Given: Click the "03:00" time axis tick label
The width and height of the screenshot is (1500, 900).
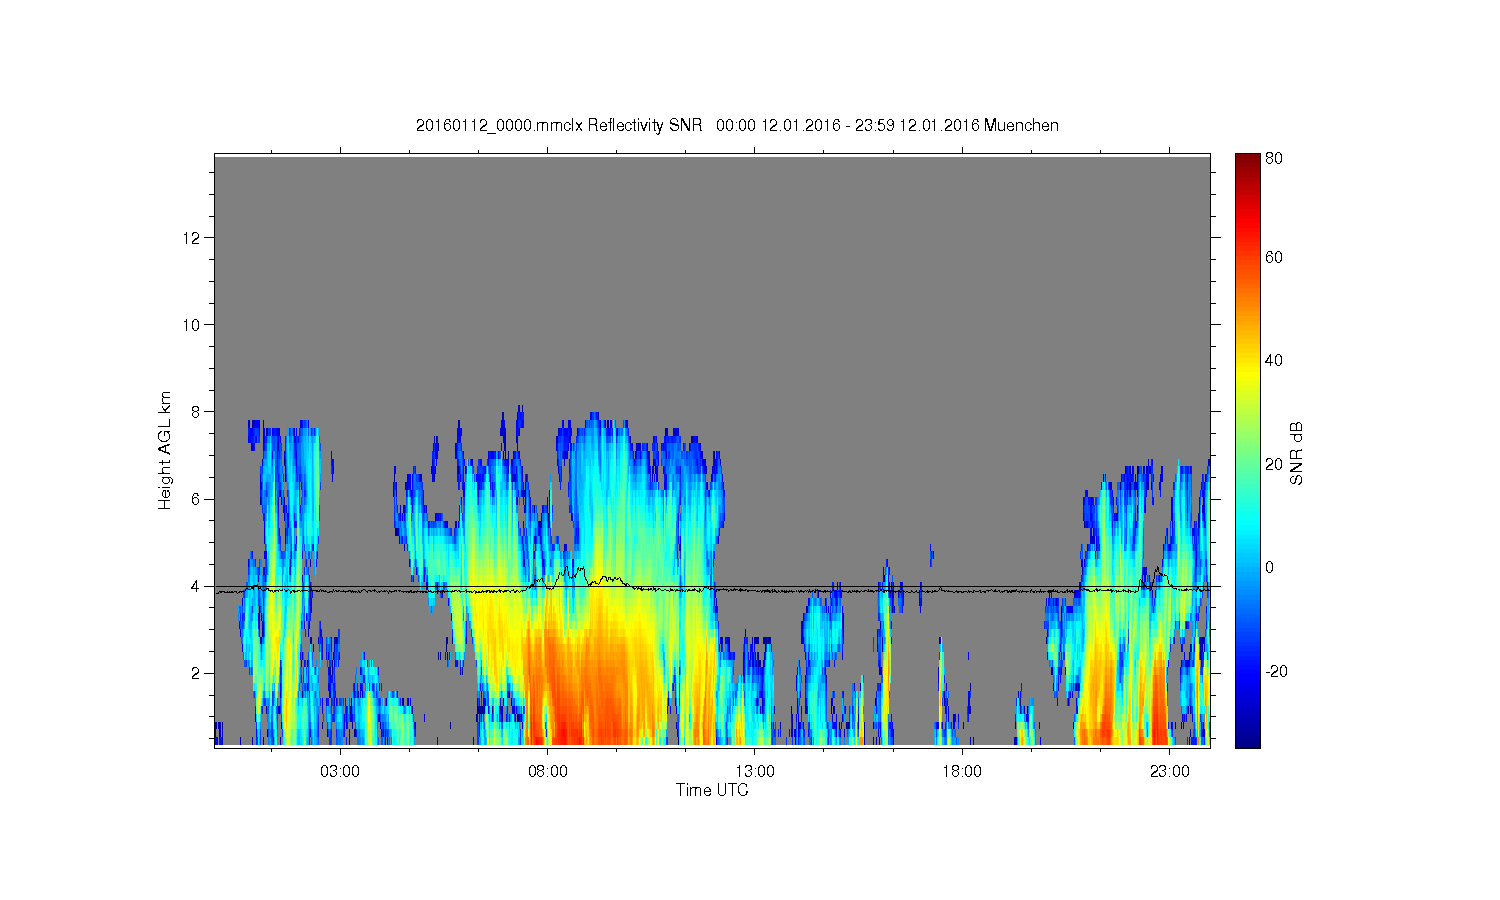Looking at the screenshot, I should 340,772.
